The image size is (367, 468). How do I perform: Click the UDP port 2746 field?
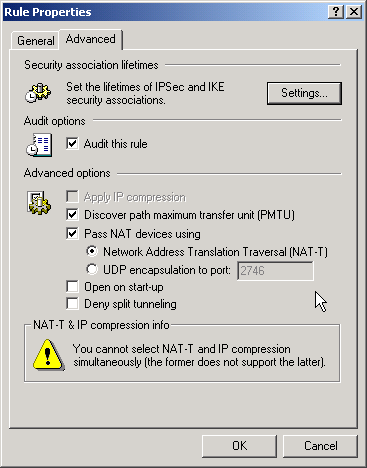[275, 271]
